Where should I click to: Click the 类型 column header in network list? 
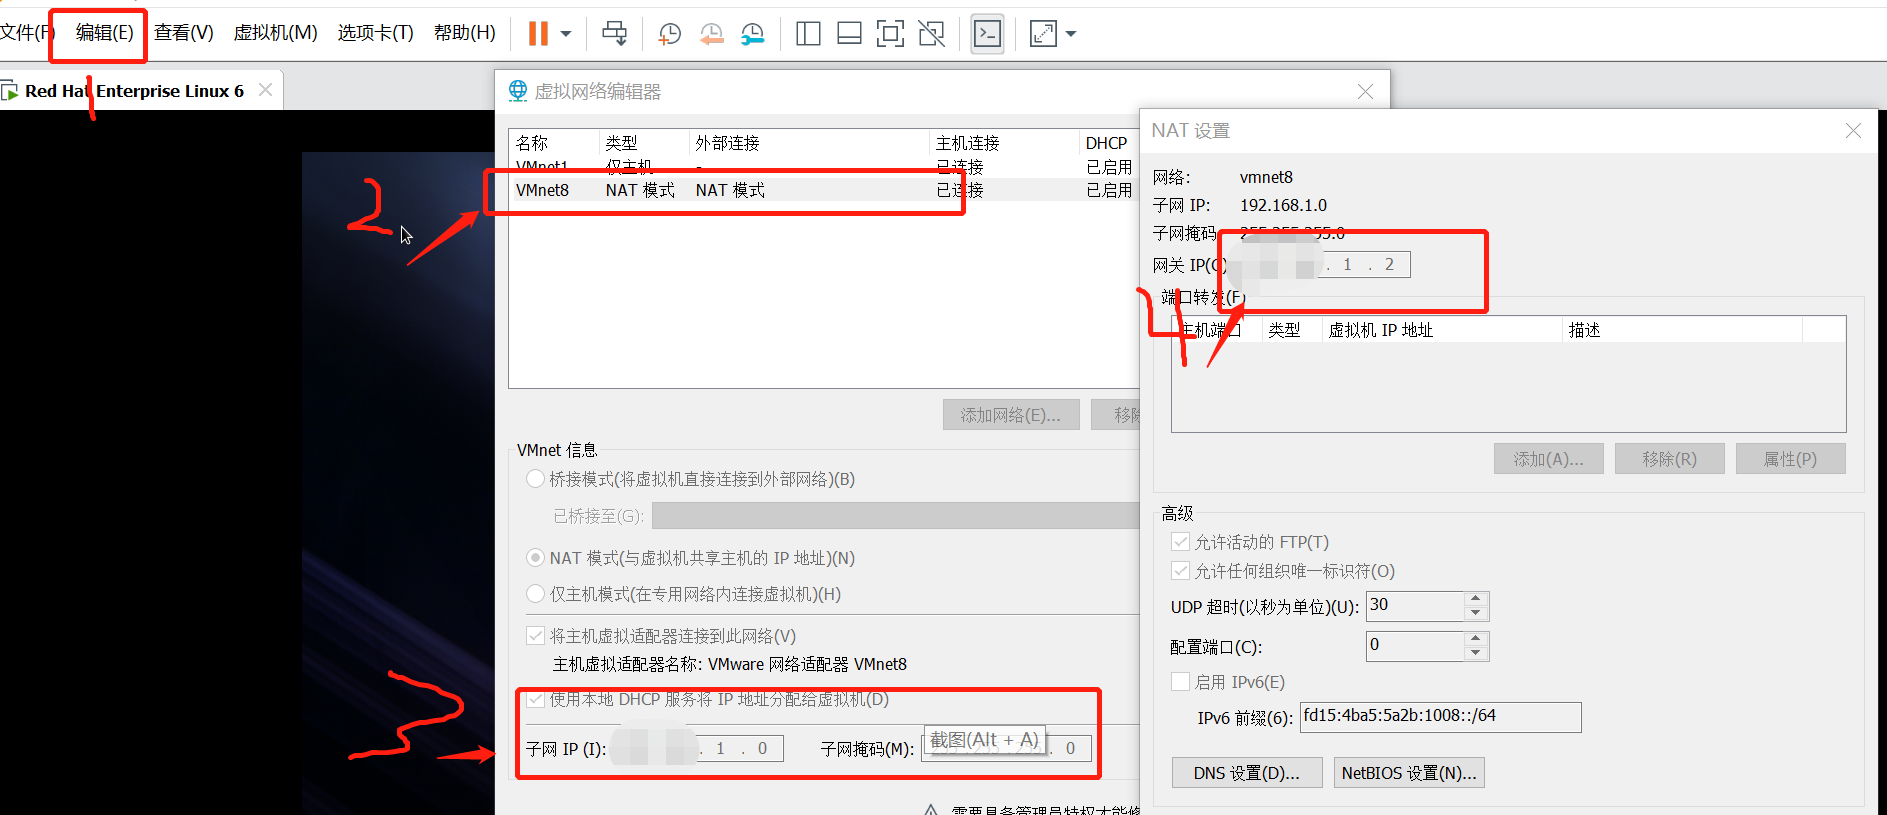pos(644,143)
